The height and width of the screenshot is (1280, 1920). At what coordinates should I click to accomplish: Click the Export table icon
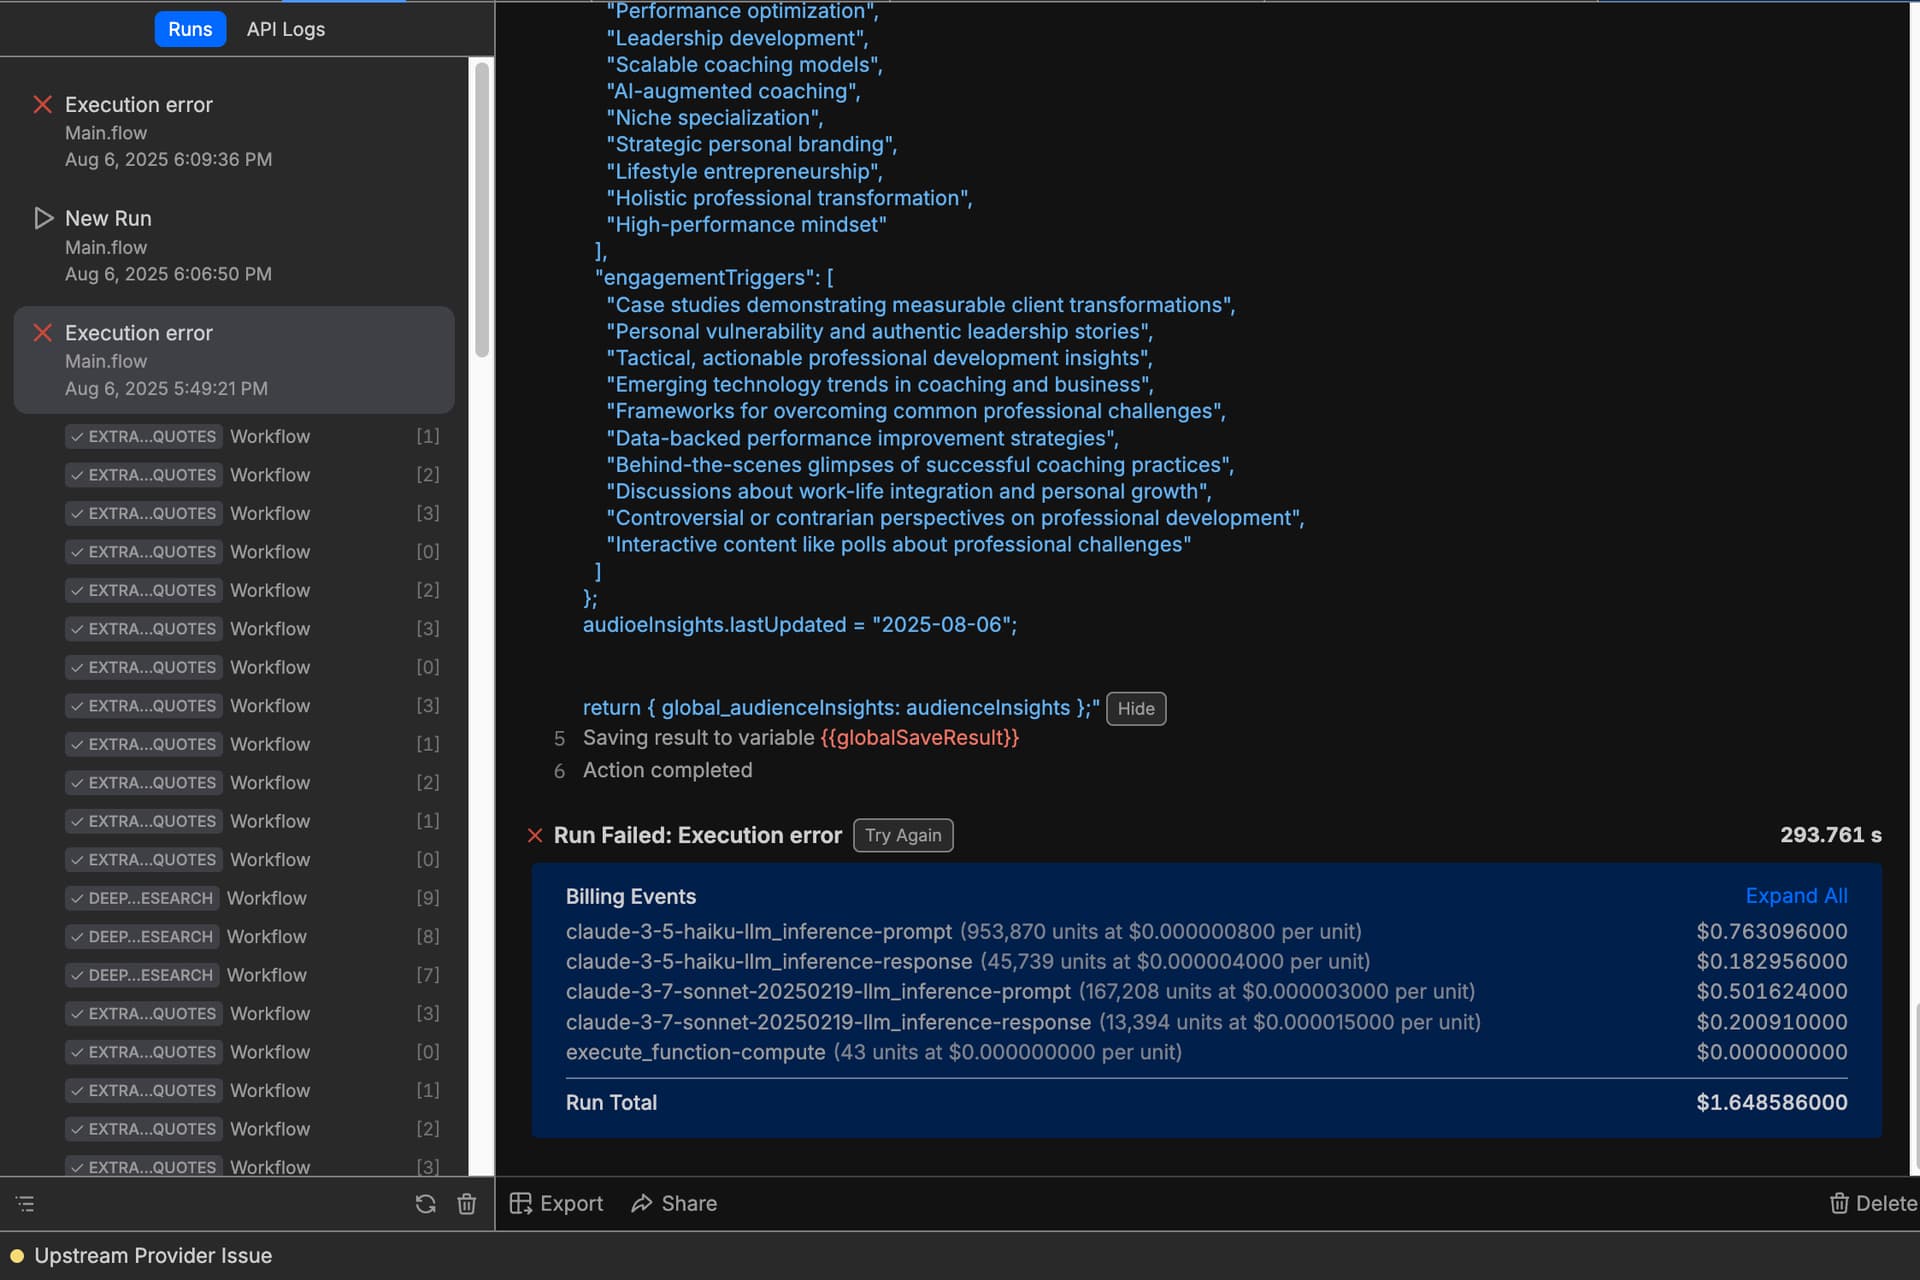pyautogui.click(x=520, y=1203)
